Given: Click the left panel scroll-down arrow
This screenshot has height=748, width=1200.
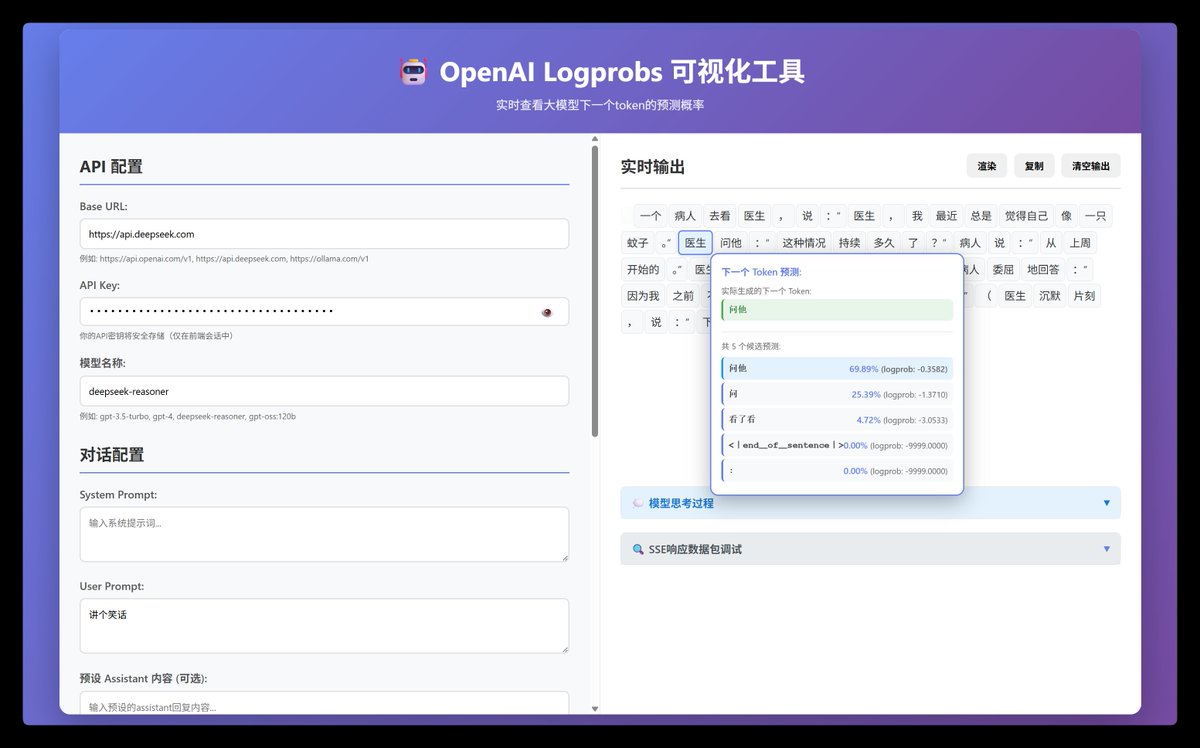Looking at the screenshot, I should tap(595, 709).
